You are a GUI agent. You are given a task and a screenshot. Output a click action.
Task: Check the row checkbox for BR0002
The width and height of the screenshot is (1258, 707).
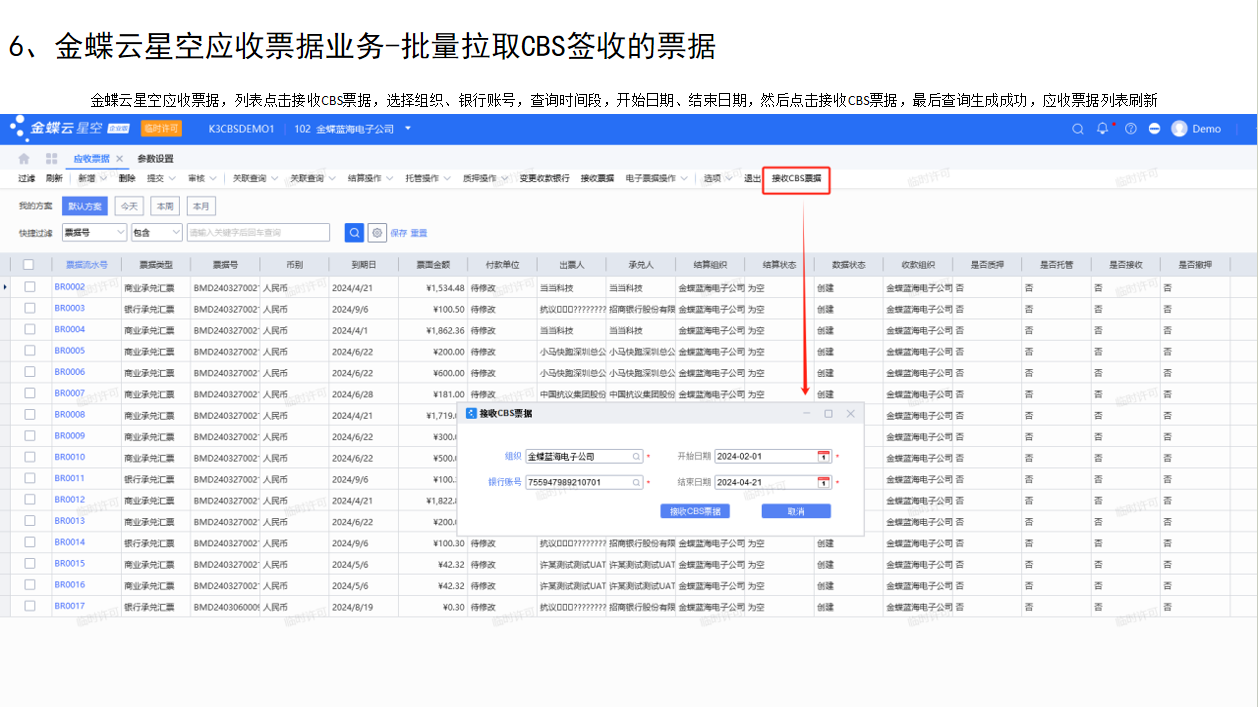pyautogui.click(x=29, y=287)
